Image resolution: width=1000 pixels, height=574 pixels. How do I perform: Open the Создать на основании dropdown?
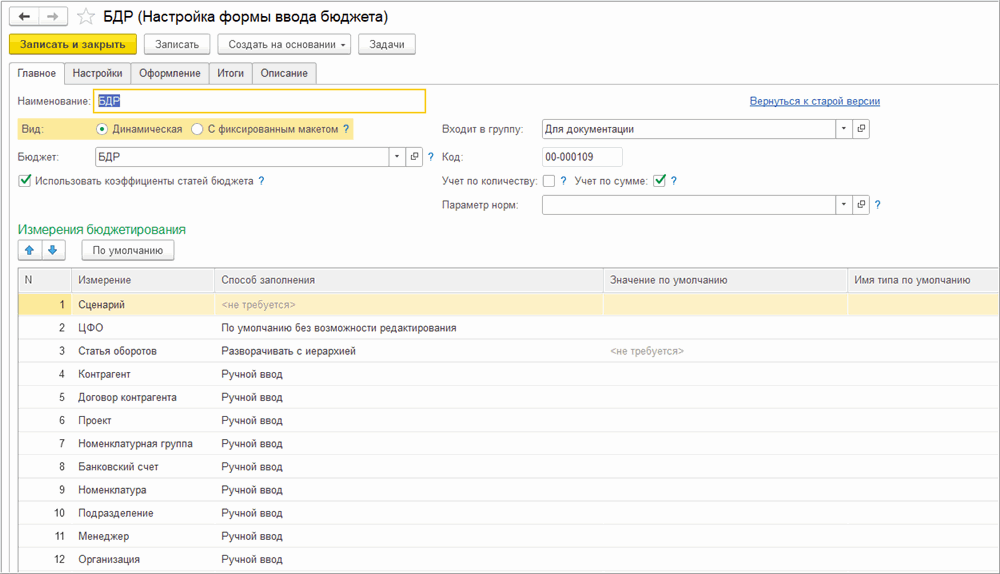[284, 44]
